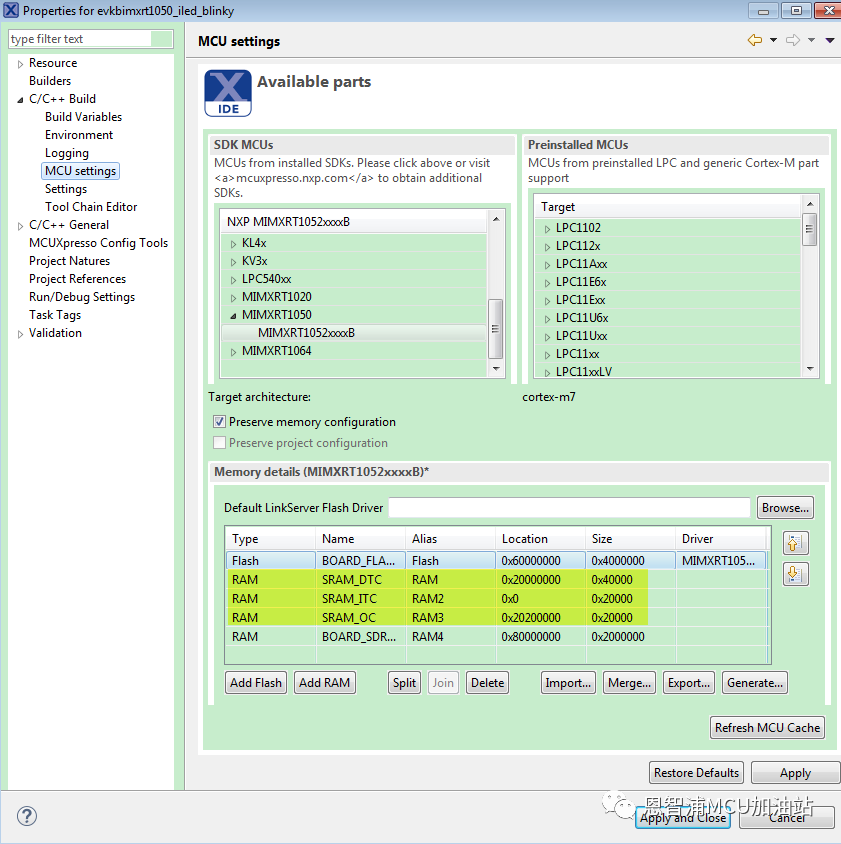The height and width of the screenshot is (844, 841).
Task: Move memory region down with arrow icon
Action: tap(795, 574)
